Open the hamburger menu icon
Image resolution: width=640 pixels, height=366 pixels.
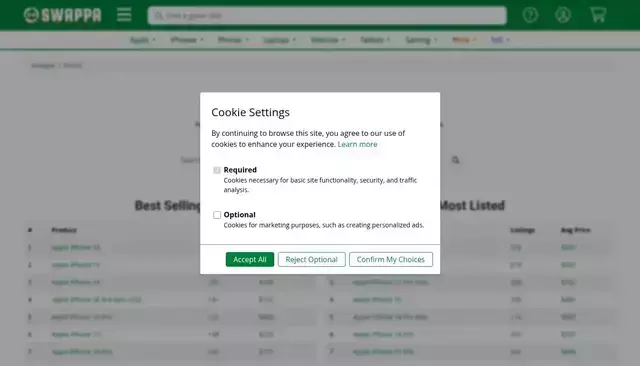click(124, 15)
